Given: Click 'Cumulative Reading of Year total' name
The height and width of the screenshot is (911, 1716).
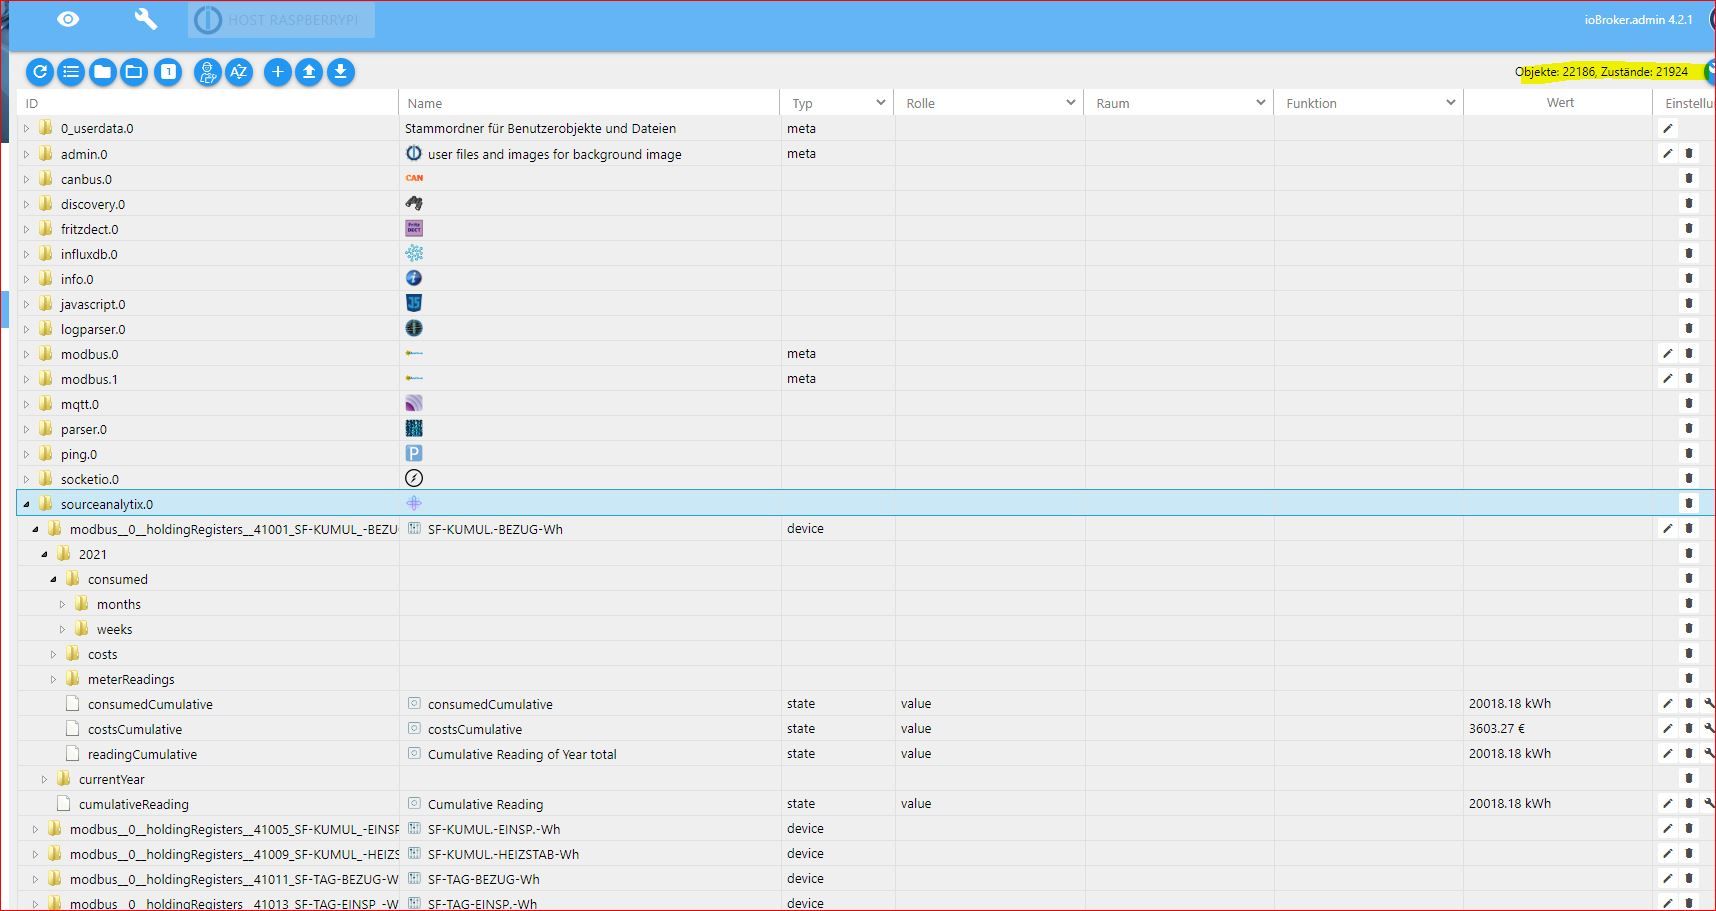Looking at the screenshot, I should pyautogui.click(x=522, y=754).
